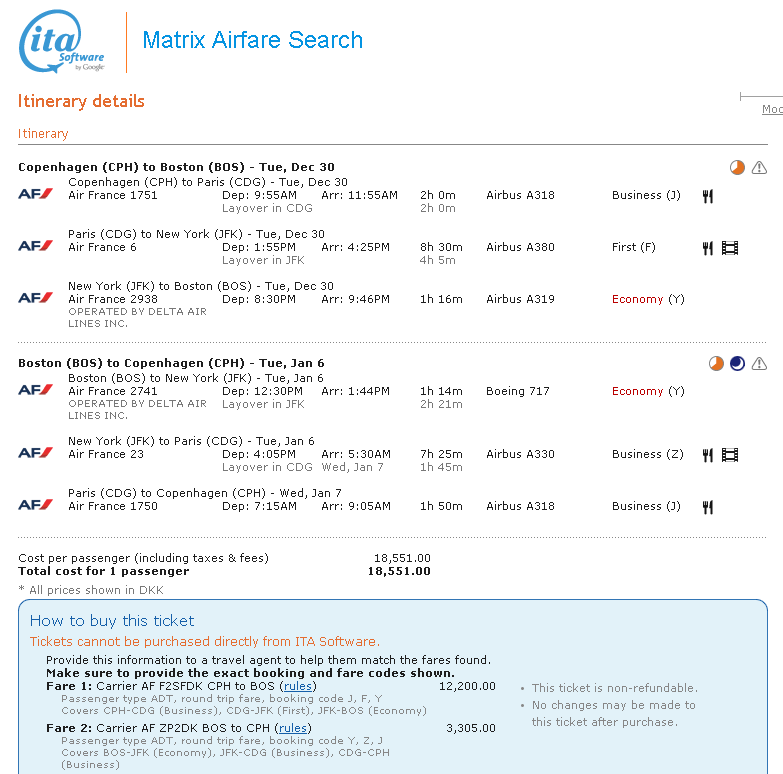Click Air France 2938 flight number

click(113, 299)
